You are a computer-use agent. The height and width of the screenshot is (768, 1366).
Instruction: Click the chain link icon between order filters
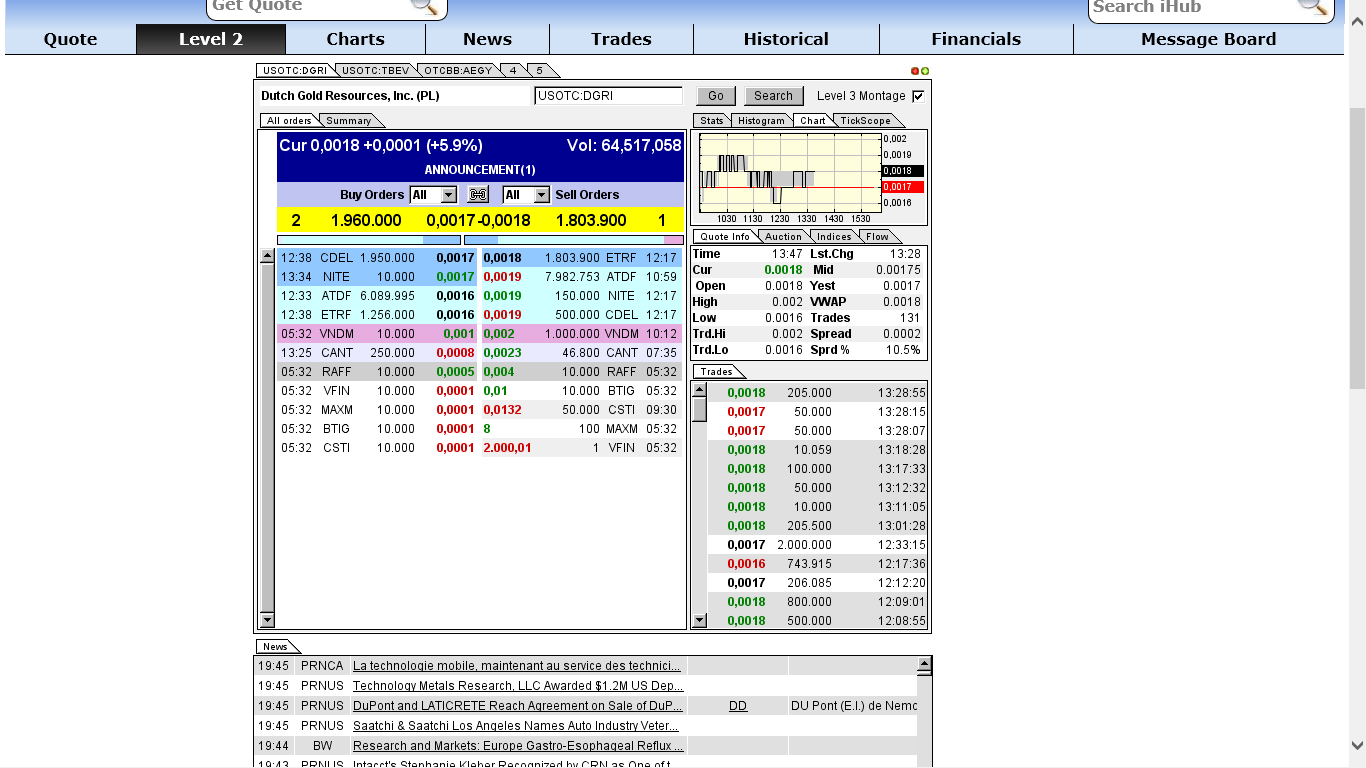(477, 195)
